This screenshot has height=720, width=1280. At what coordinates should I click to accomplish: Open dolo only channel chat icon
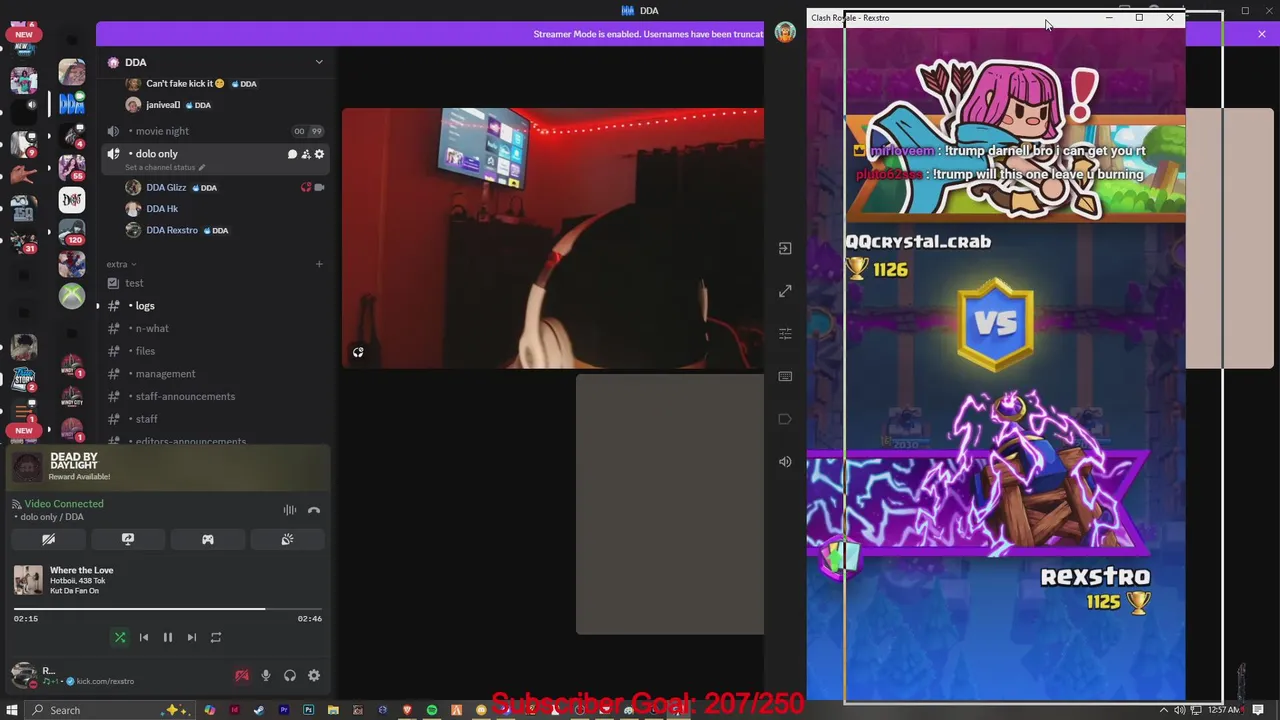coord(292,154)
